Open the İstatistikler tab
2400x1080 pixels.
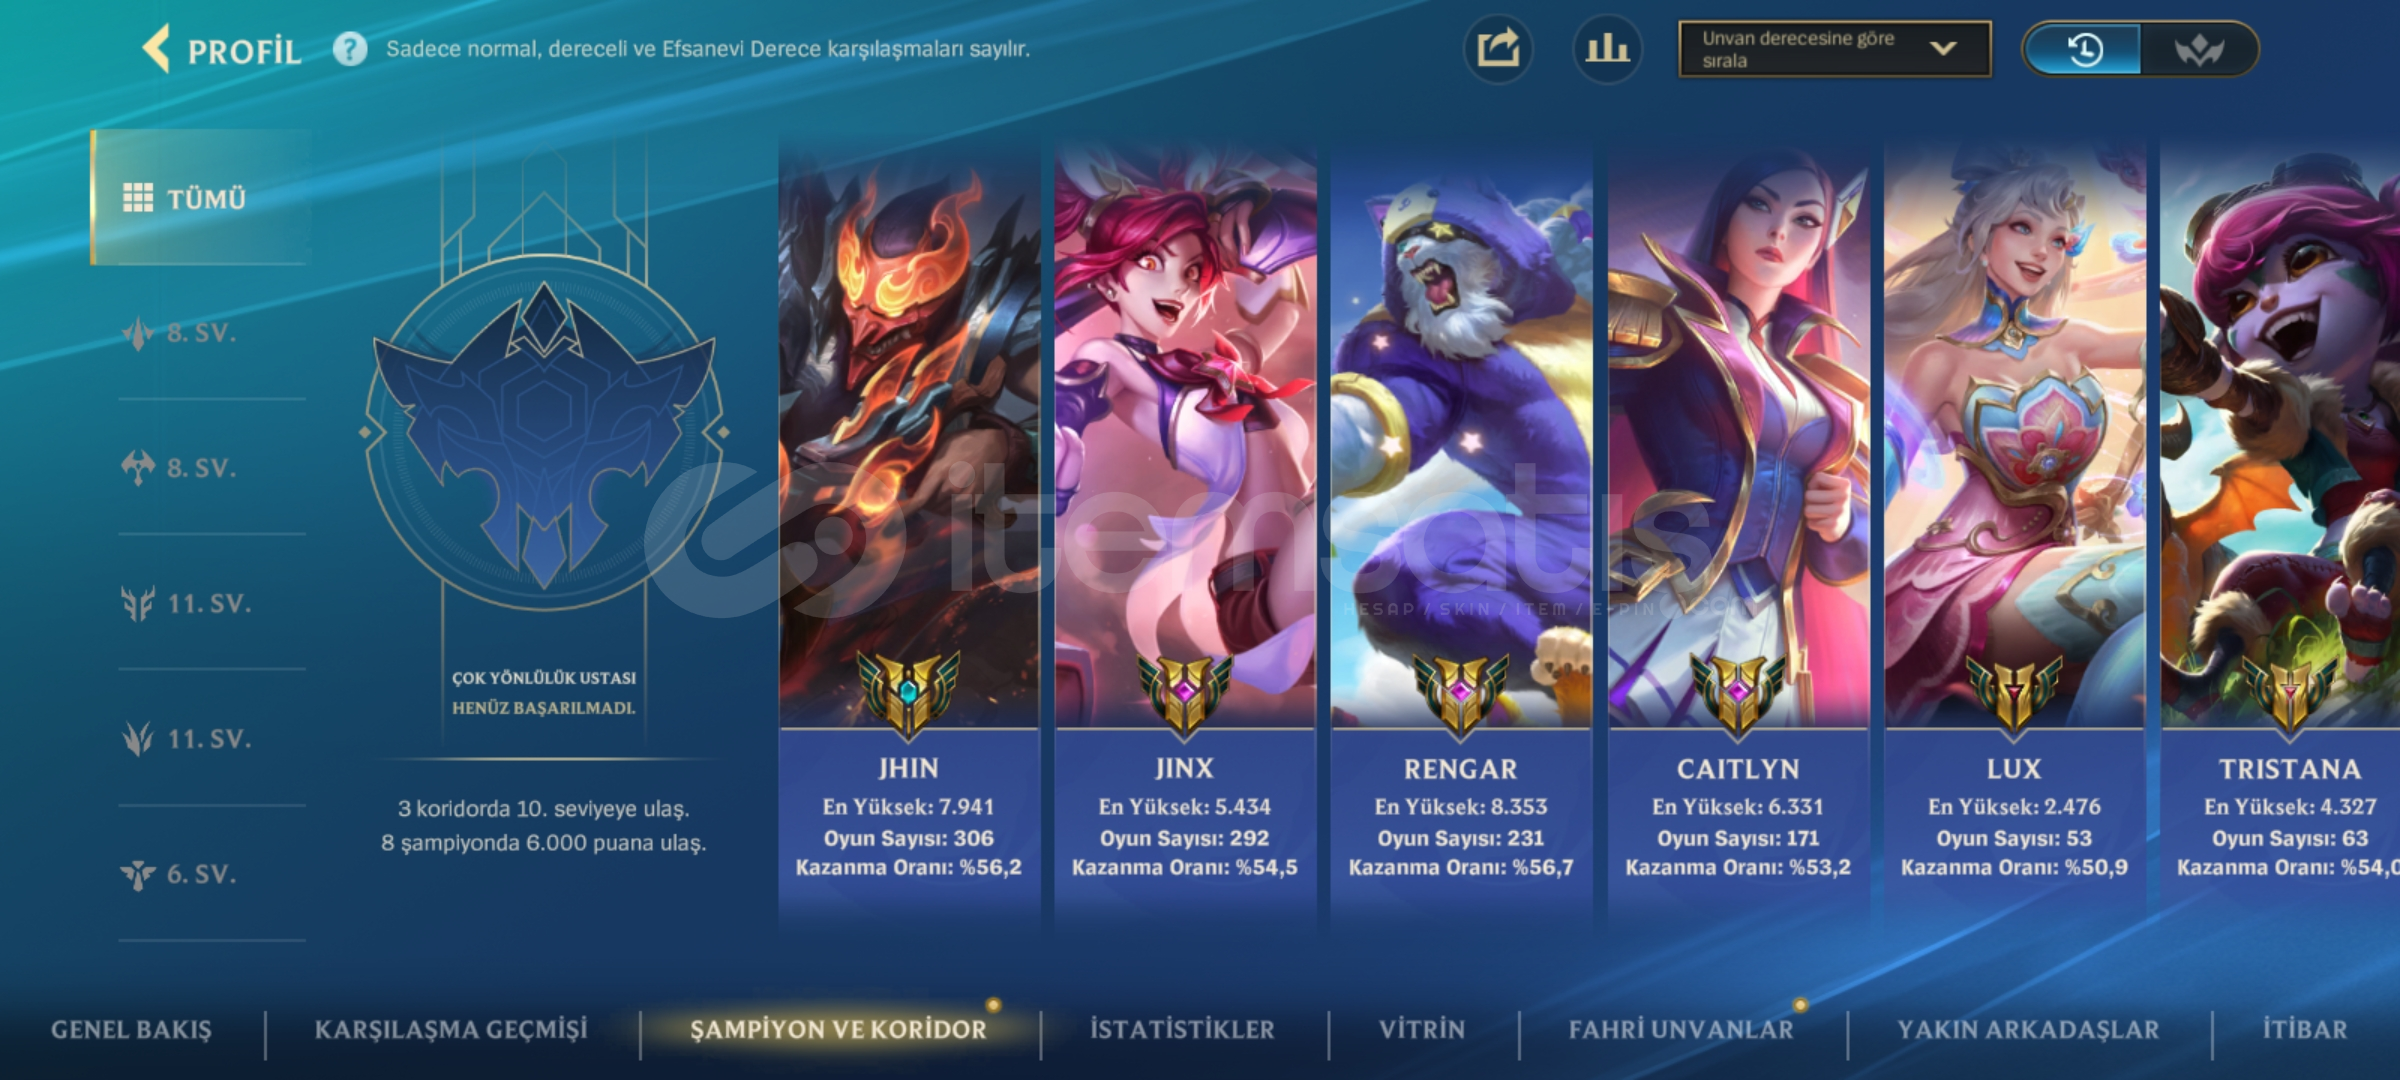tap(1182, 1030)
